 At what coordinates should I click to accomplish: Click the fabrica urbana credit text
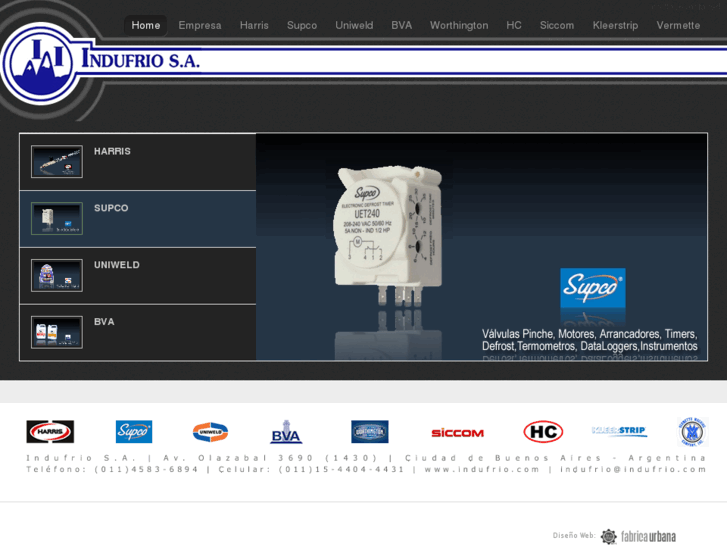point(648,537)
